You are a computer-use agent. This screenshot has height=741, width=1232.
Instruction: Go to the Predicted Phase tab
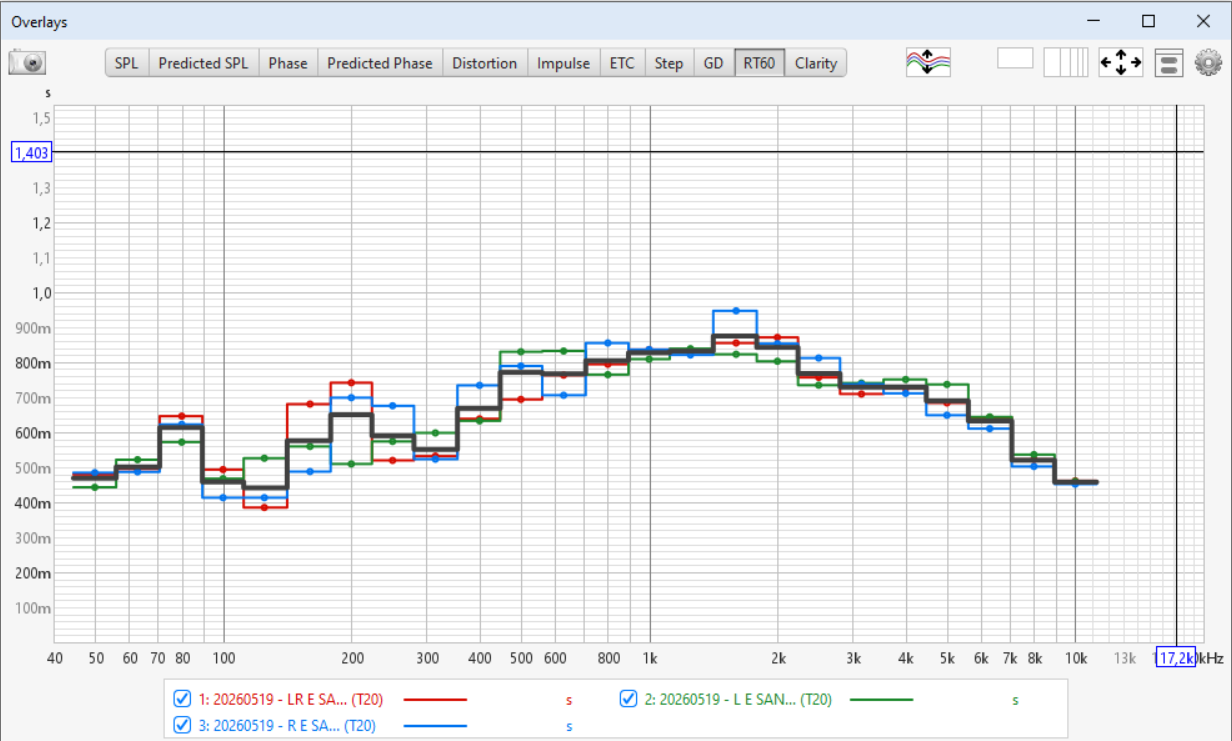[x=380, y=63]
